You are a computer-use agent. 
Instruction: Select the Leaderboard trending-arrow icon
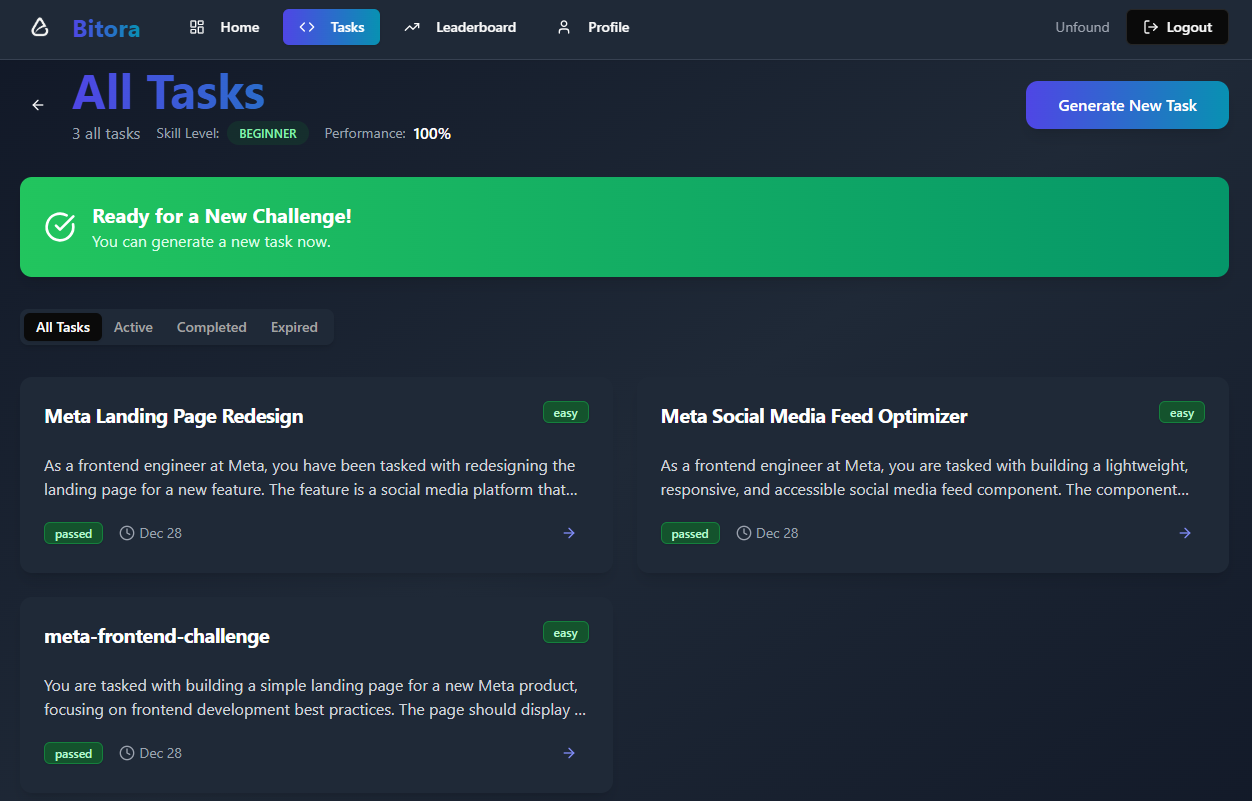coord(411,27)
